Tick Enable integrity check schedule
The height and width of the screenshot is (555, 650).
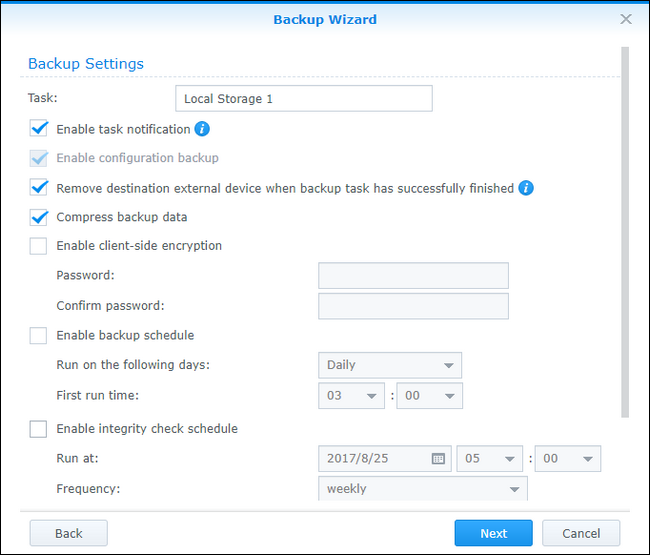(x=39, y=429)
